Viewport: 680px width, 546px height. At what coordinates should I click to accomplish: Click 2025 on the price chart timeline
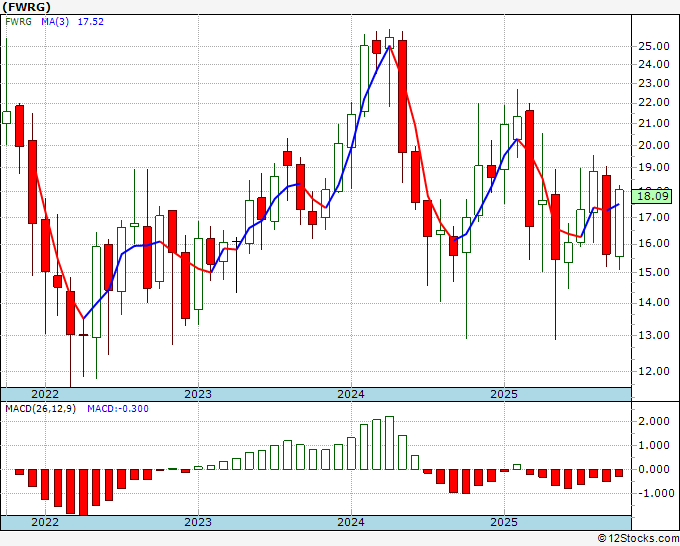pyautogui.click(x=504, y=394)
